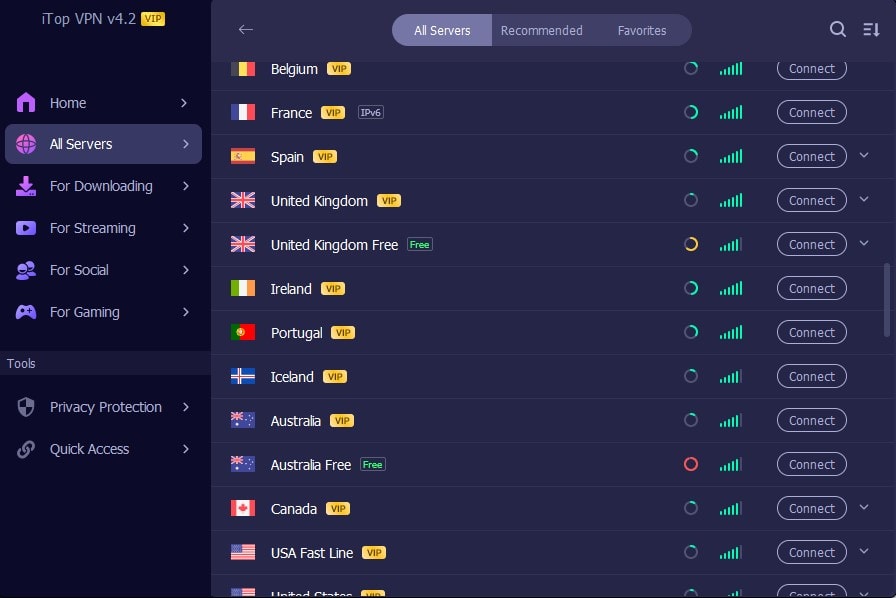Expand the Spain server list
The width and height of the screenshot is (896, 598).
pos(864,156)
